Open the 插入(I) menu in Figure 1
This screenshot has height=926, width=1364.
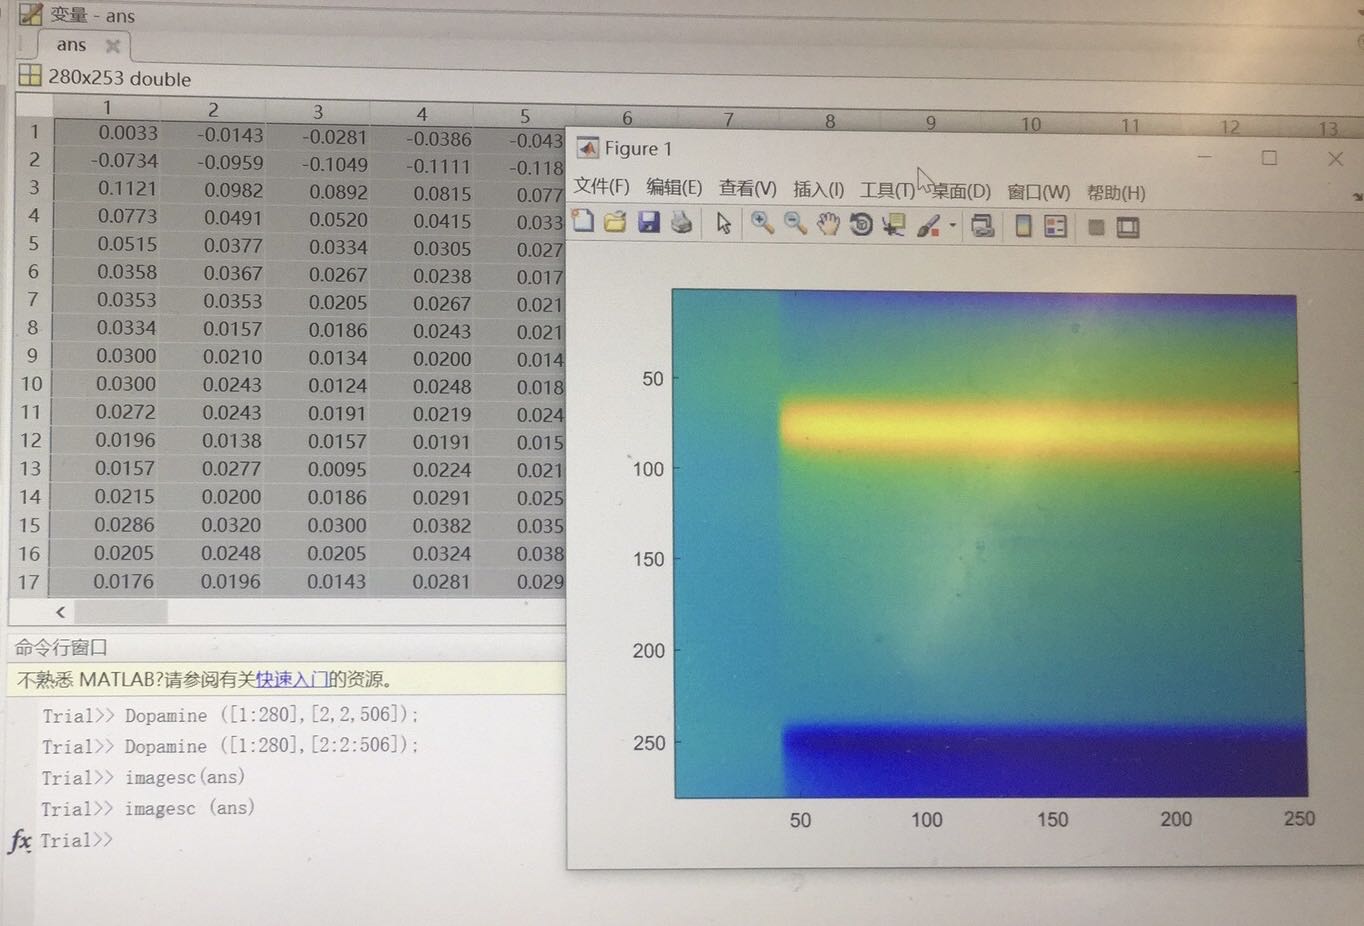point(818,190)
